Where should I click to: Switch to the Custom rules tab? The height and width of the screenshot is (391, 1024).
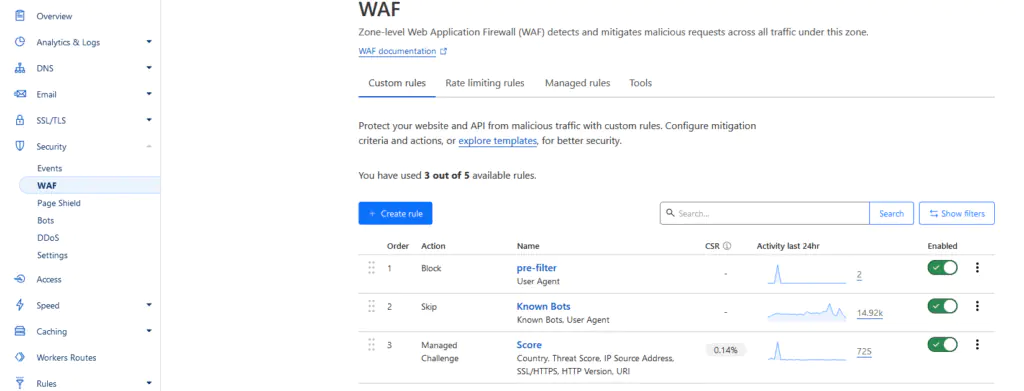[397, 83]
